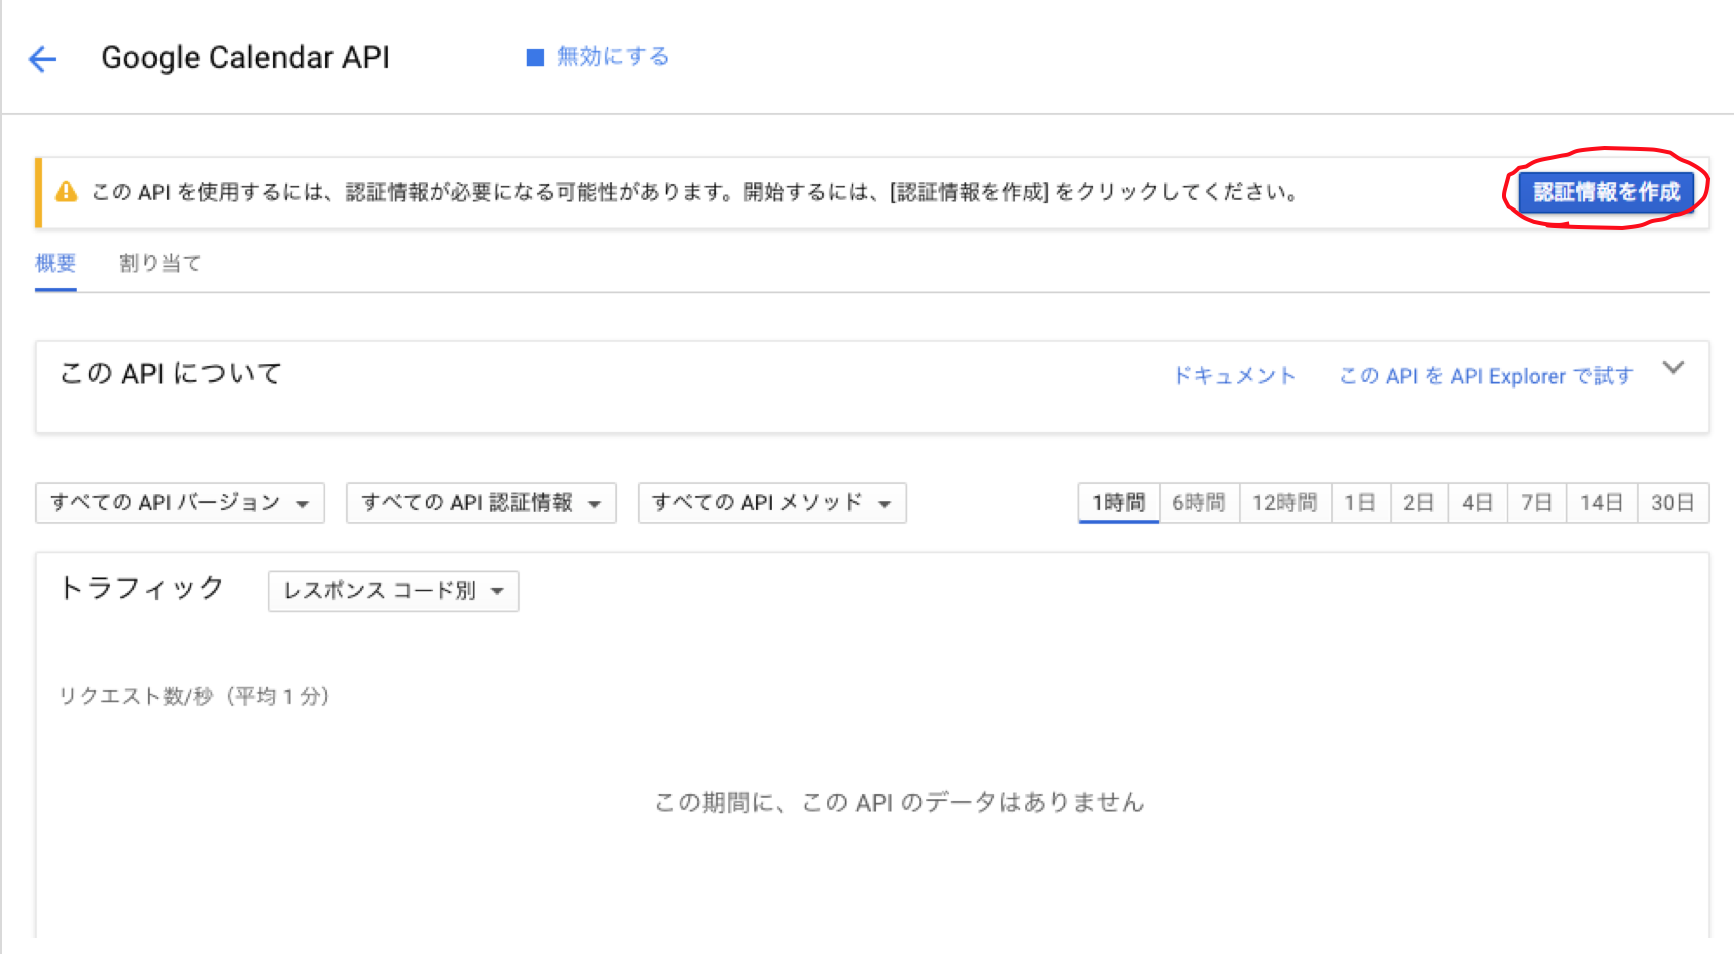Click the credentials warning message text
This screenshot has width=1734, height=954.
pos(696,192)
